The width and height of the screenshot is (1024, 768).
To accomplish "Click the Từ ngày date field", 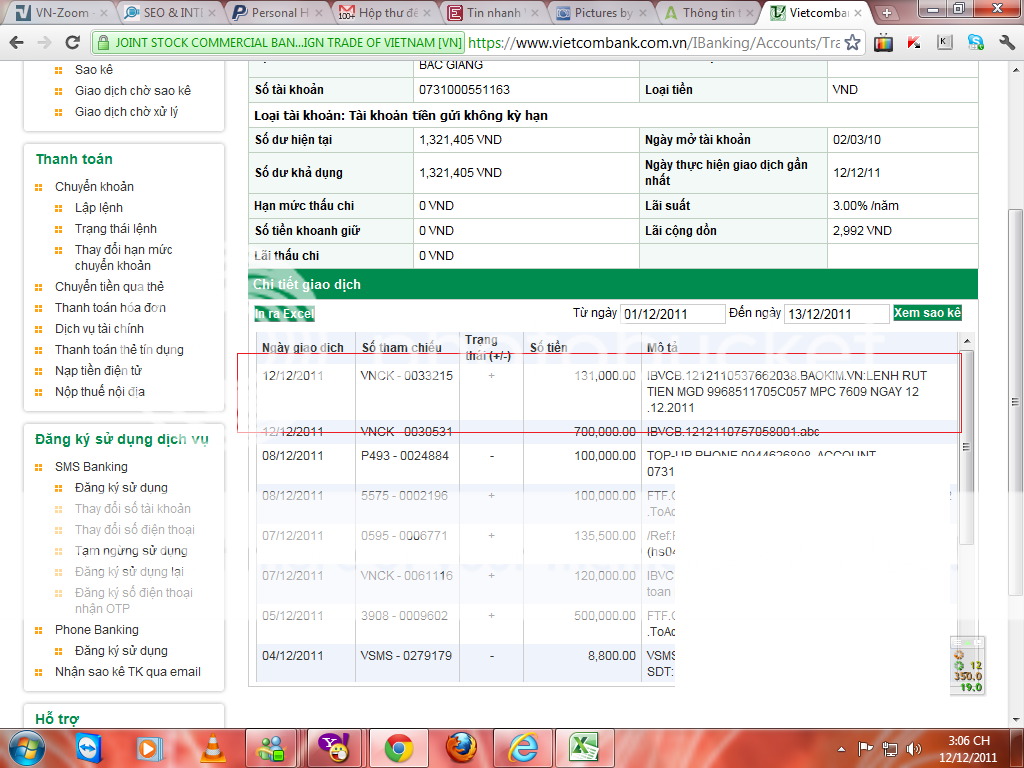I will click(673, 314).
